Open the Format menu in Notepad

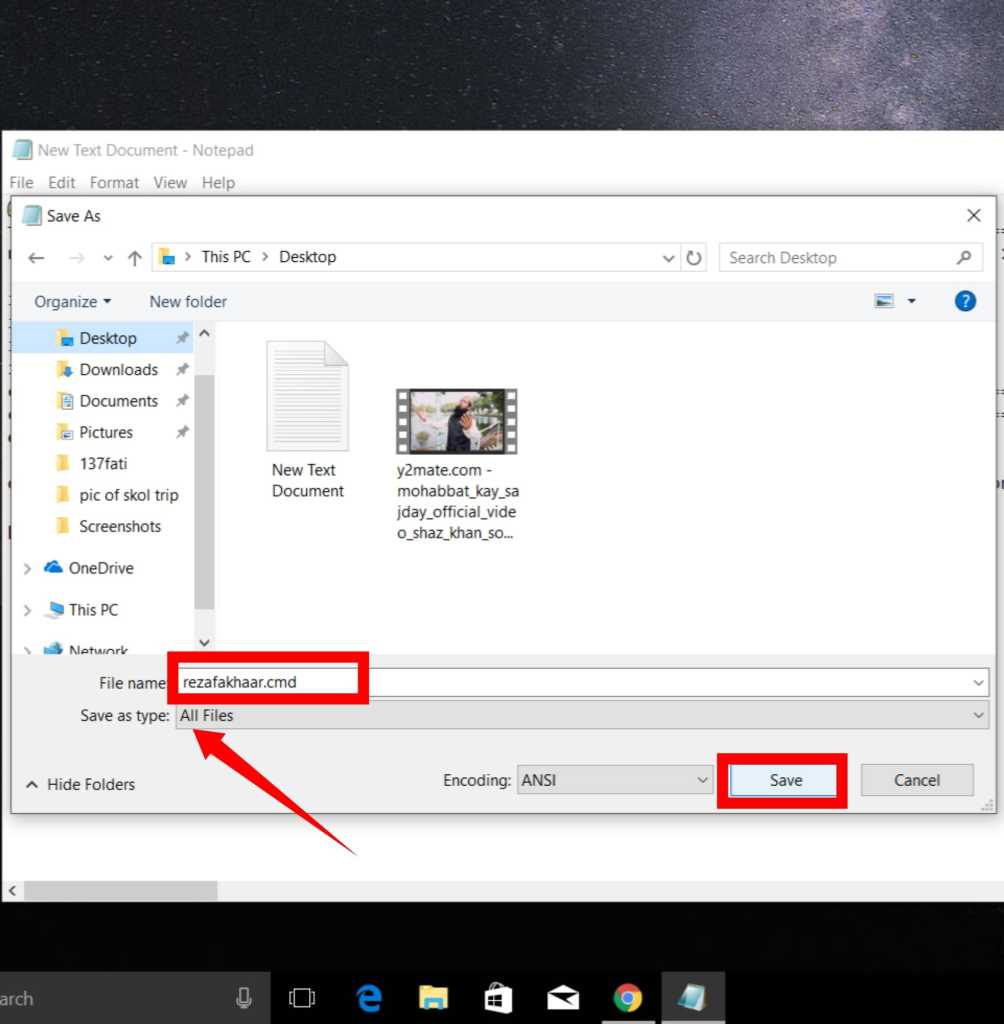coord(114,182)
